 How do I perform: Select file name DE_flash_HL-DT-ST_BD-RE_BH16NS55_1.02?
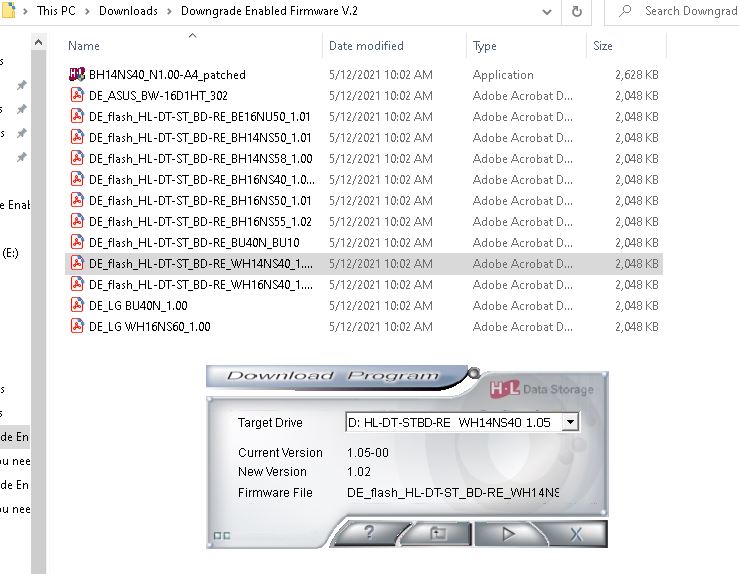(x=200, y=221)
